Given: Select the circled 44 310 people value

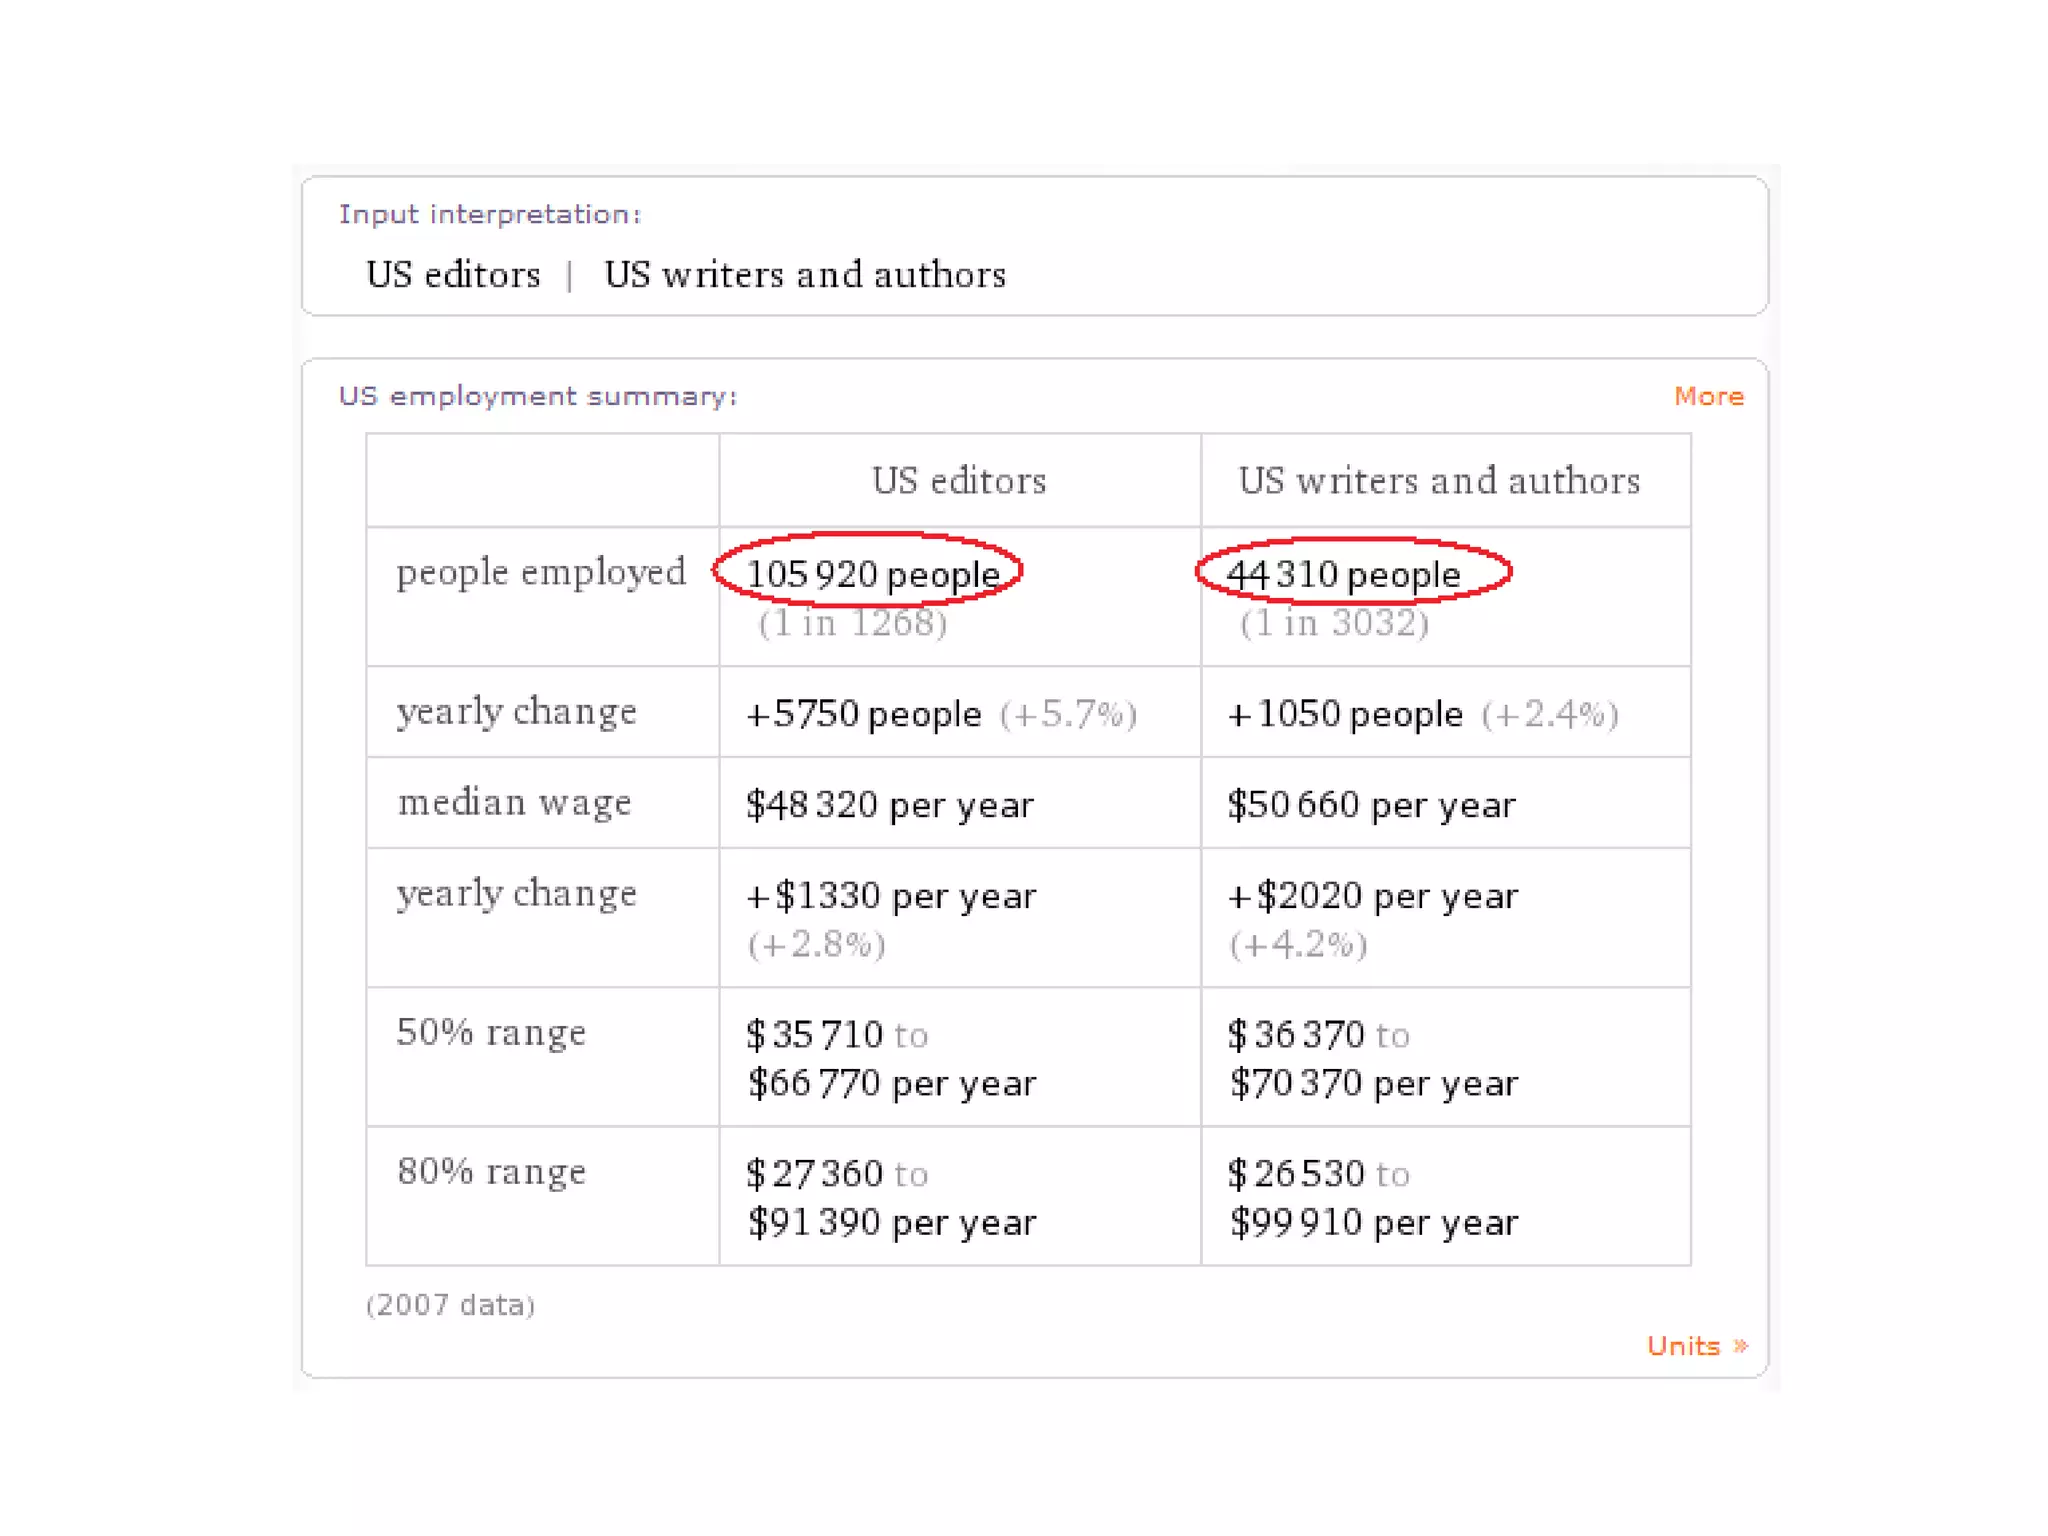Looking at the screenshot, I should point(1343,574).
